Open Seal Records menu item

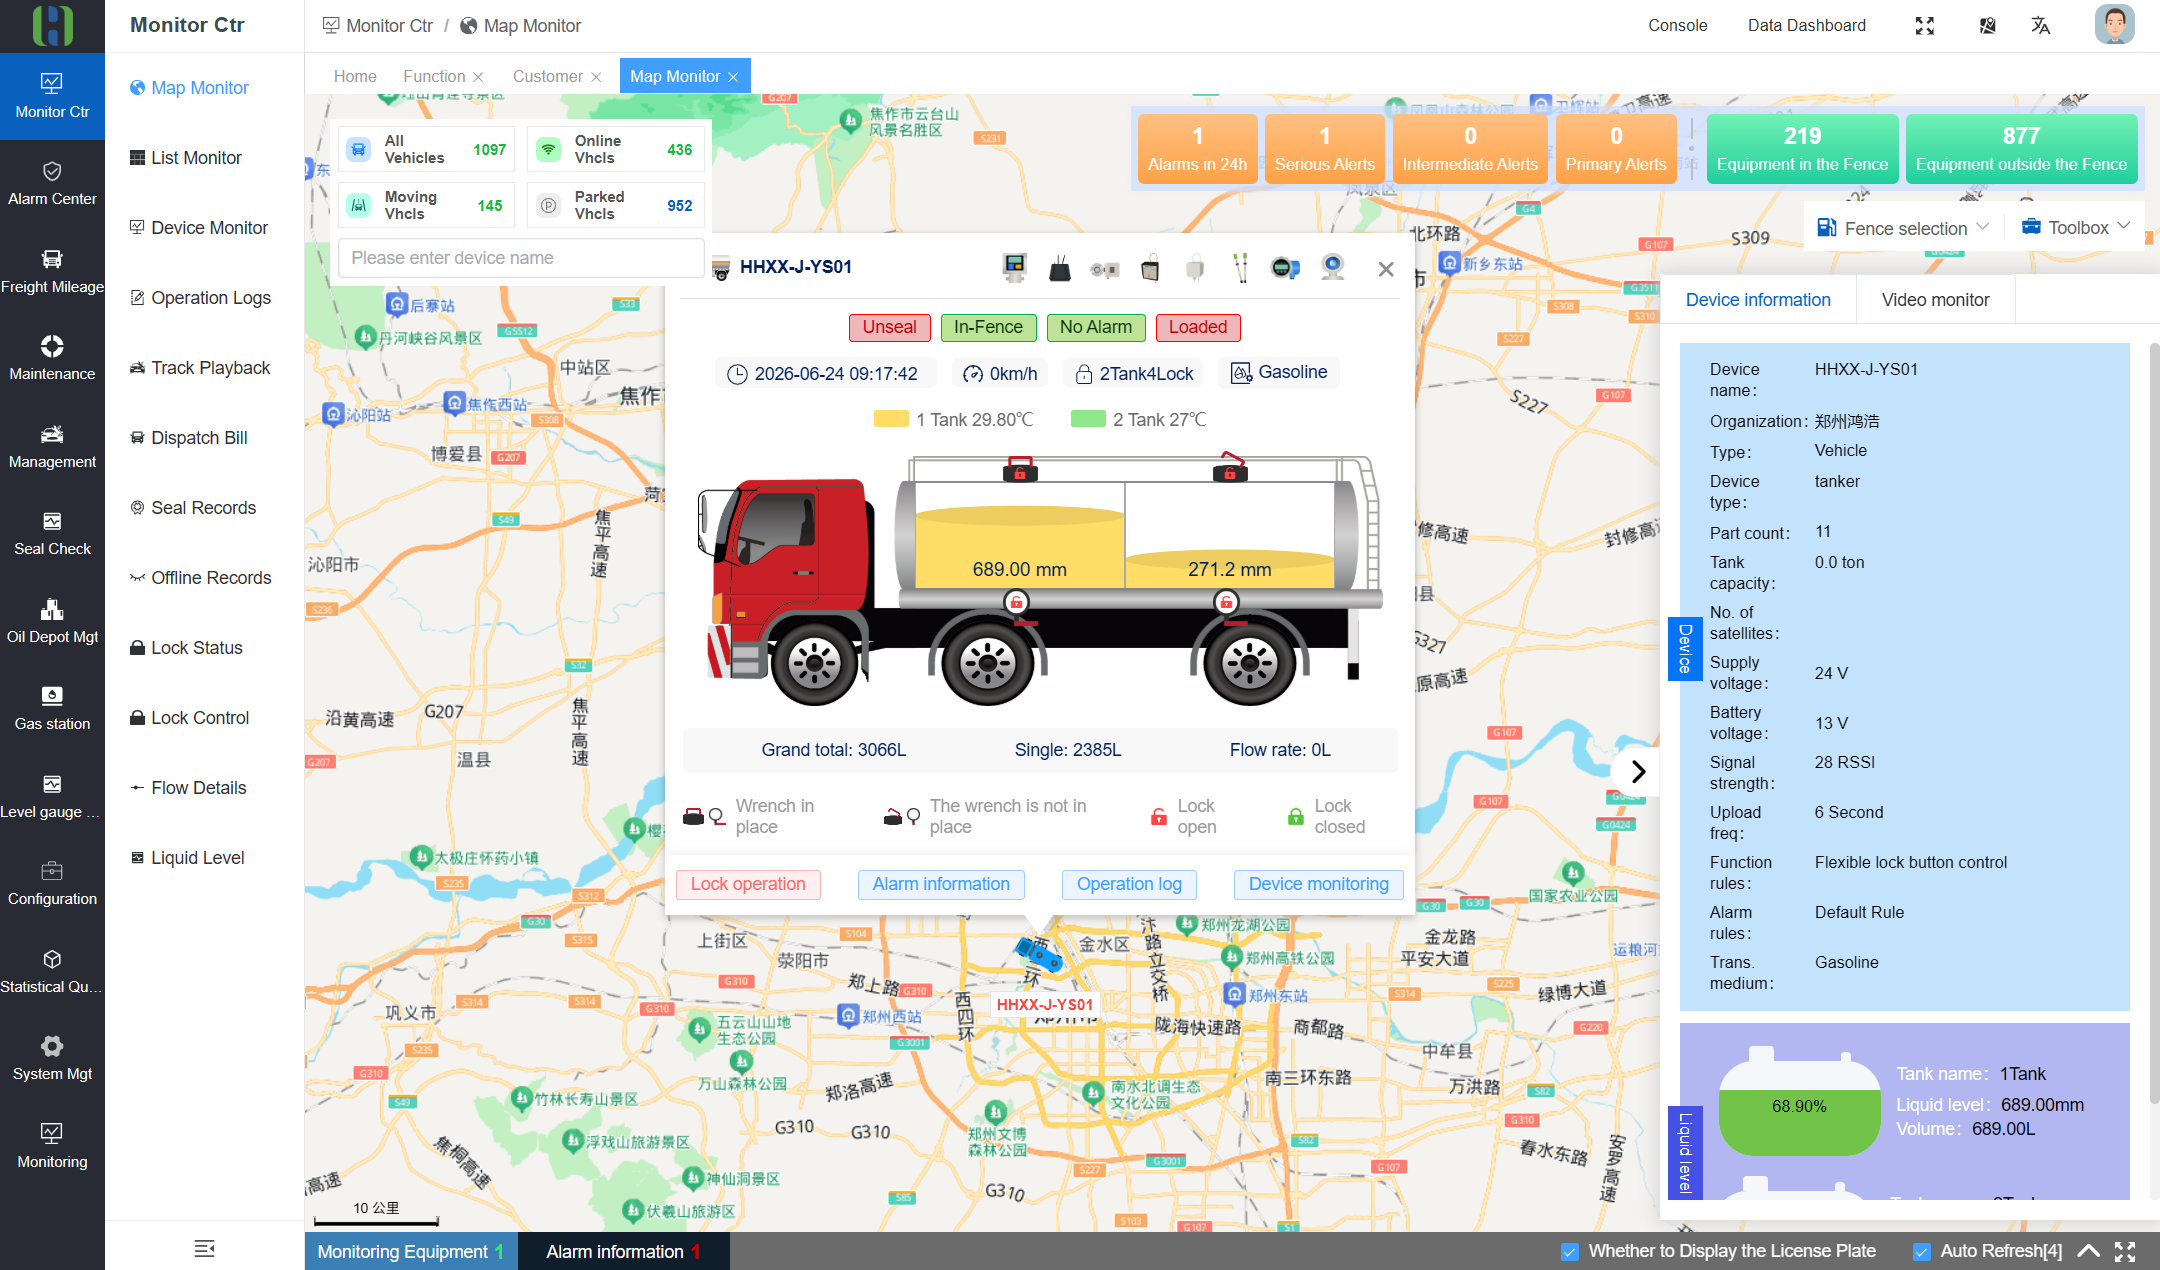pos(203,508)
